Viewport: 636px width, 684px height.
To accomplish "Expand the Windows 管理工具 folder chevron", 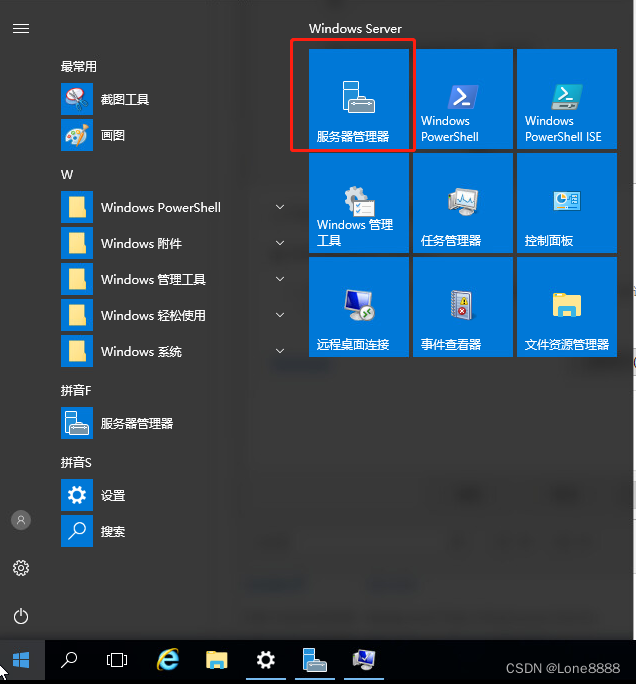I will (280, 279).
